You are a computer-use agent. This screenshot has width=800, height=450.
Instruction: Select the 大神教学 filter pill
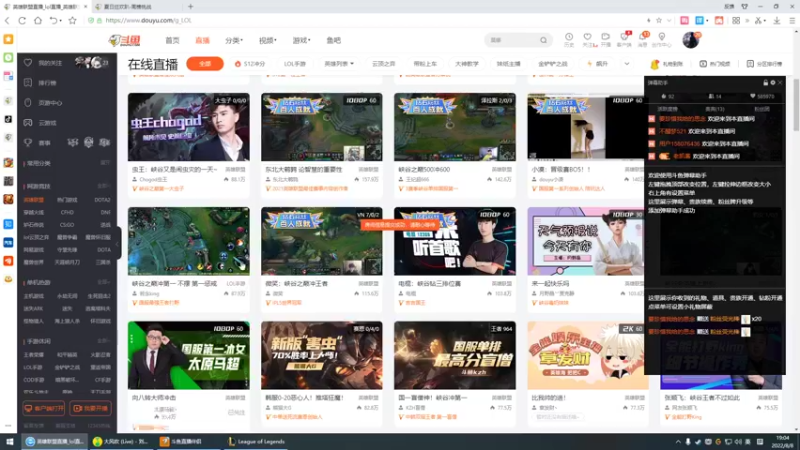coord(467,64)
